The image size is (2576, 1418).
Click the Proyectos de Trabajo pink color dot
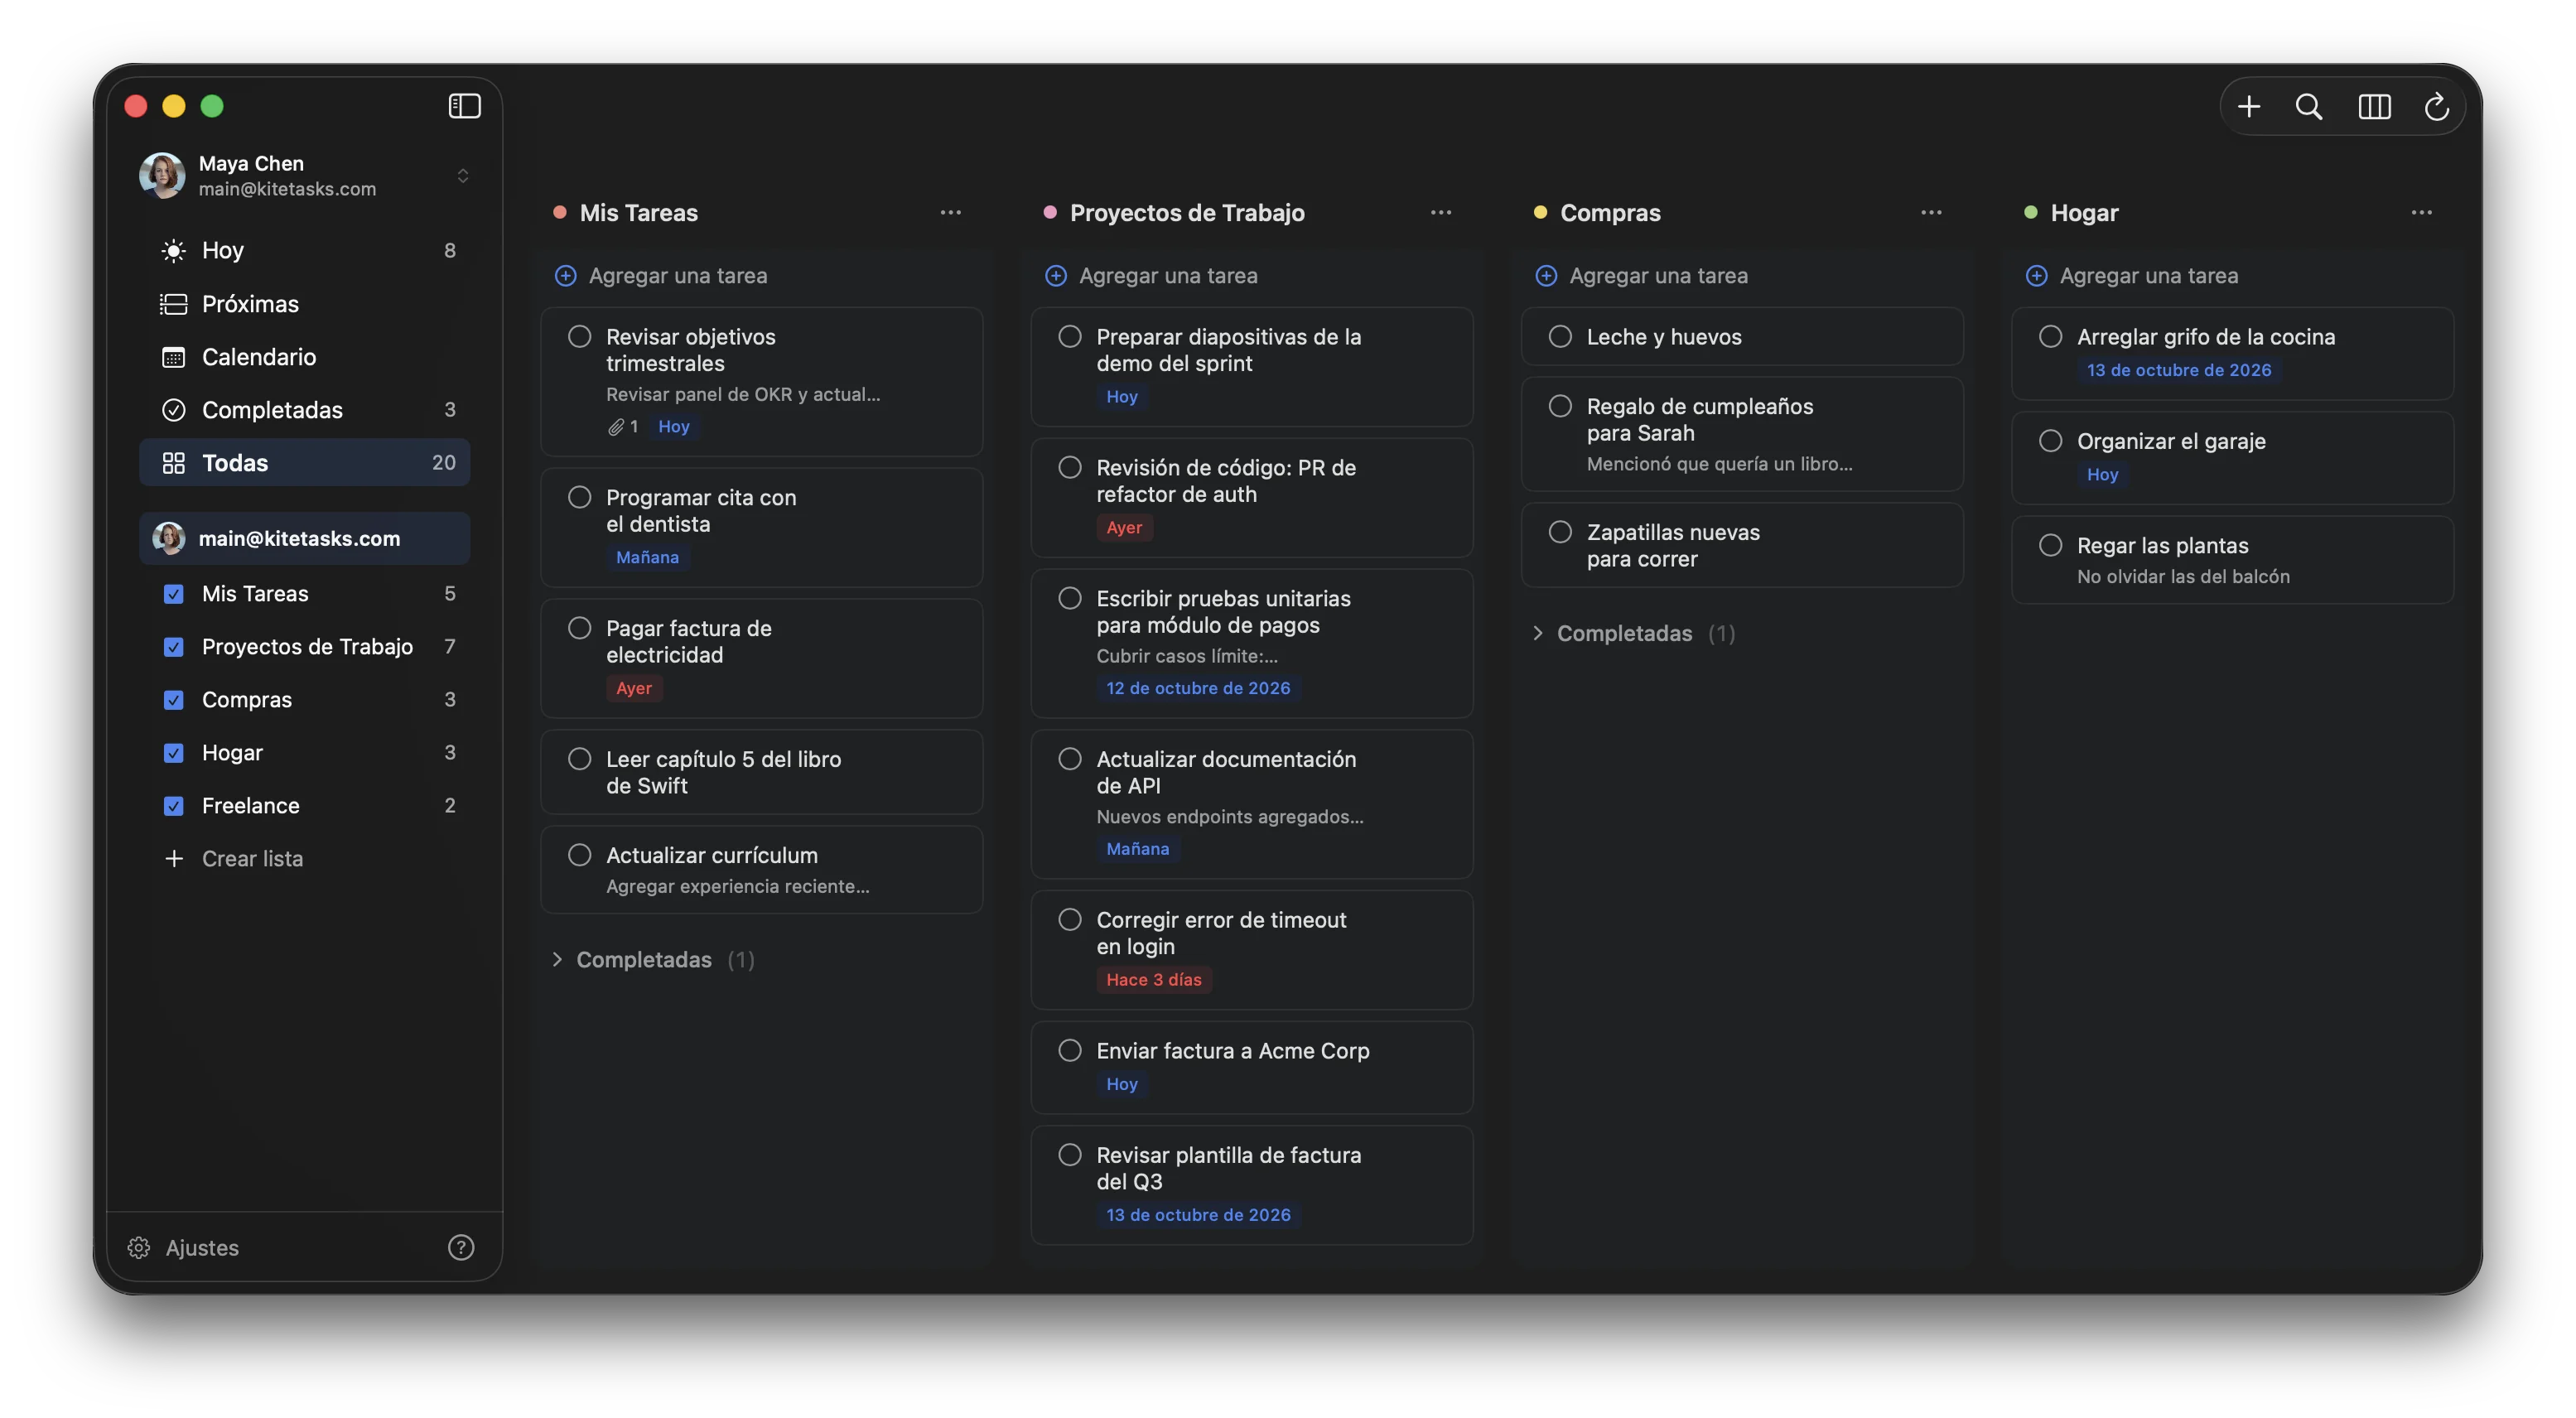[1050, 212]
